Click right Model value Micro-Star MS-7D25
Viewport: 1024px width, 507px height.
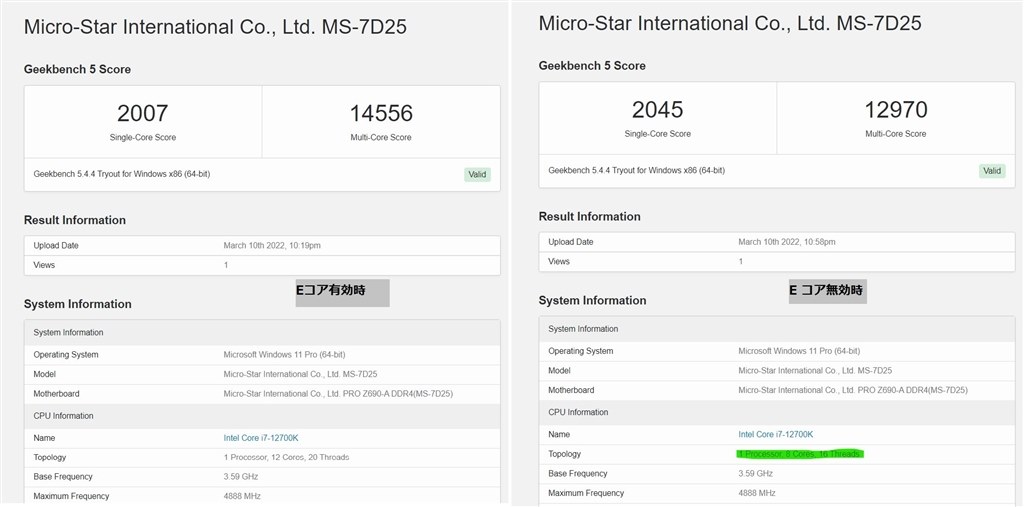(815, 370)
